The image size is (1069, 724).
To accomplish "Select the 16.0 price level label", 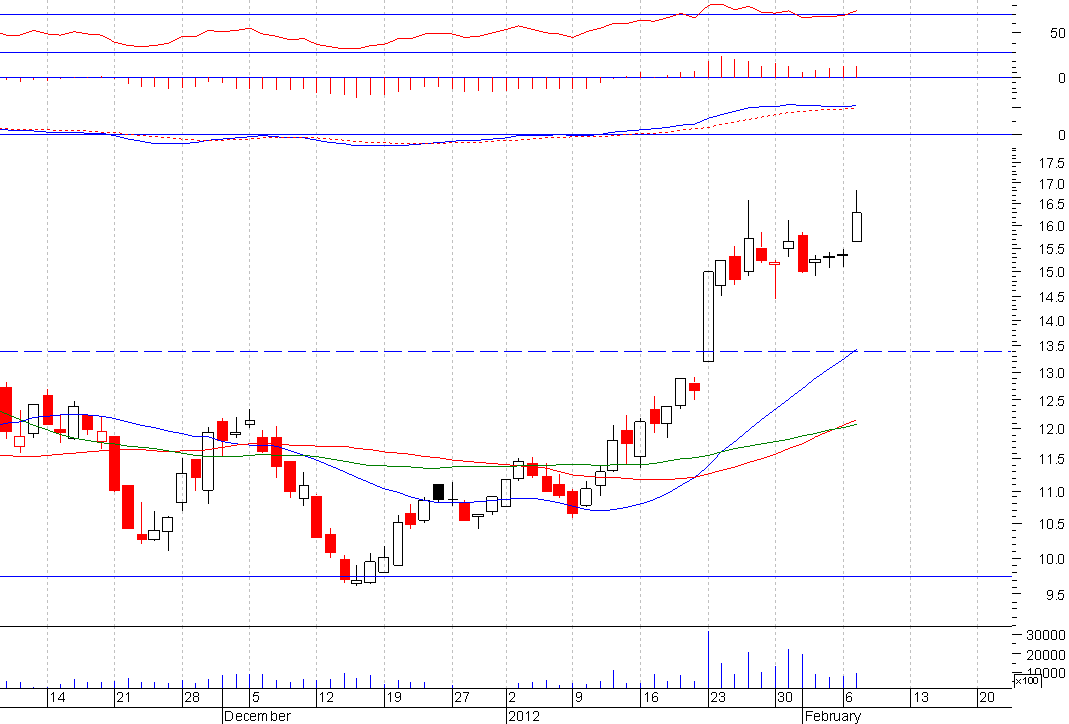I will click(x=1051, y=226).
